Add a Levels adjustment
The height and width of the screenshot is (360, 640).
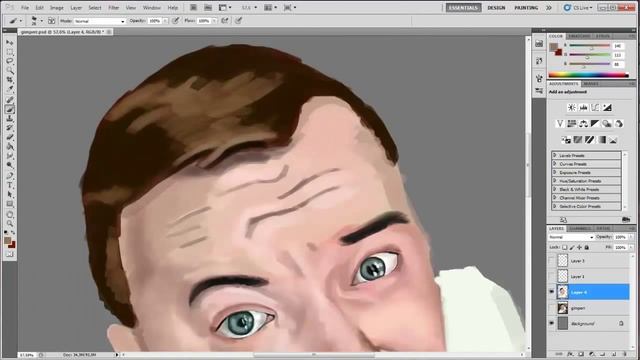(583, 108)
